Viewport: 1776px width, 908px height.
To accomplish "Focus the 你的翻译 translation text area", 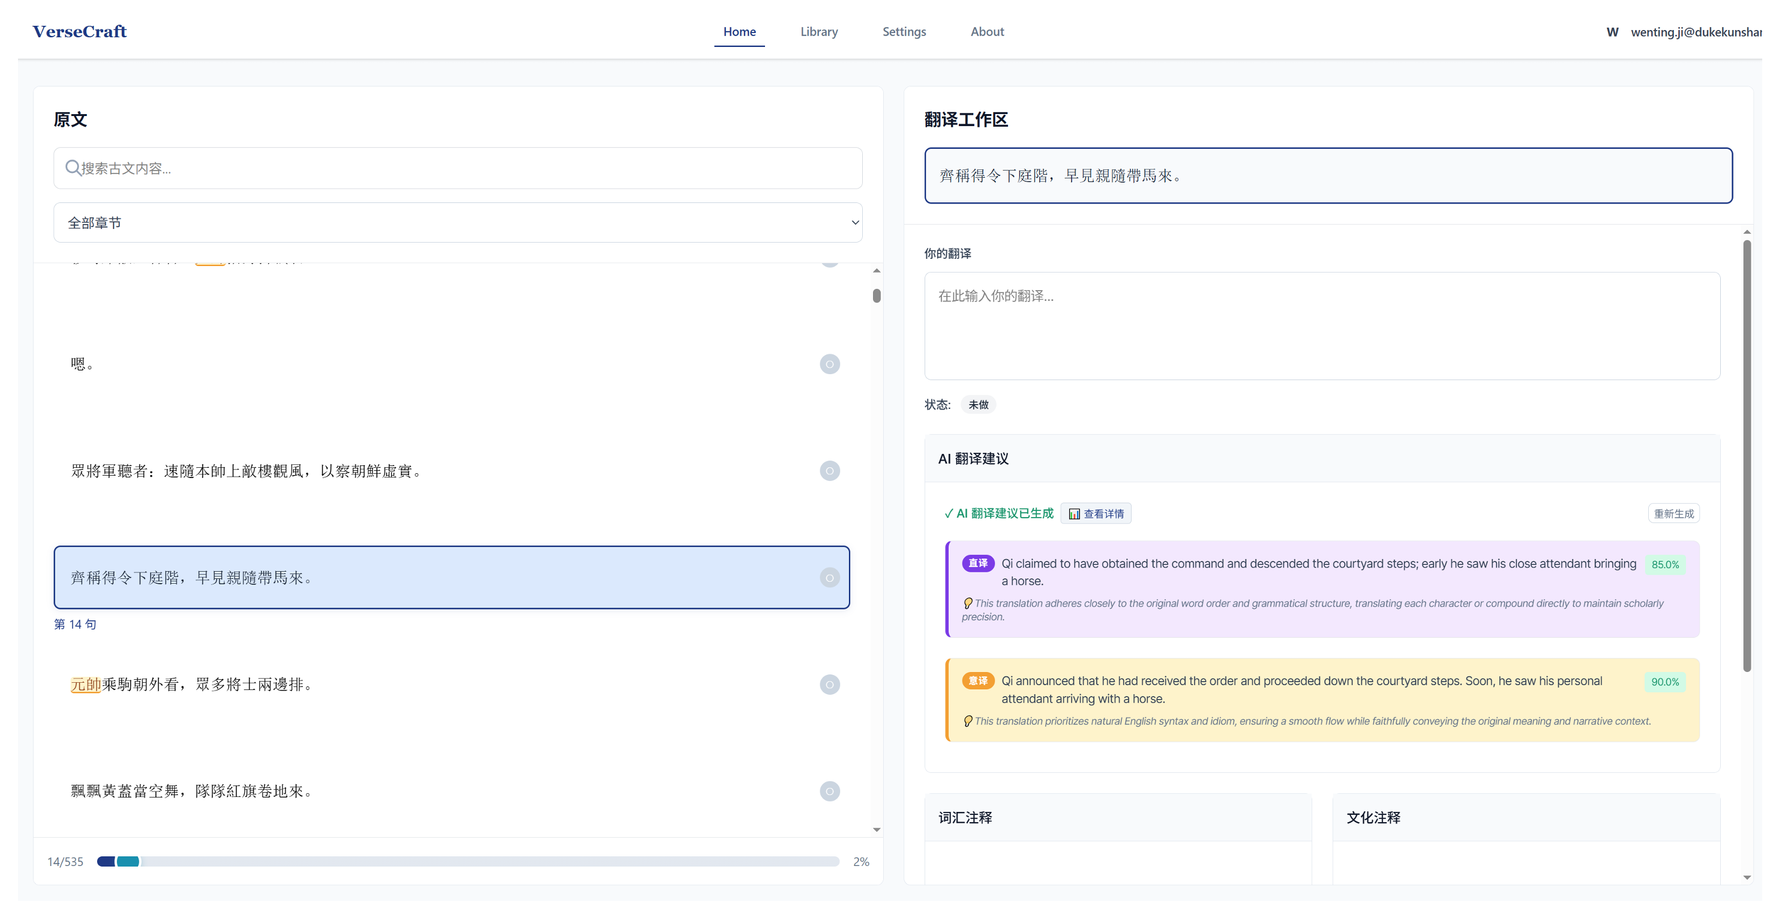I will 1321,326.
